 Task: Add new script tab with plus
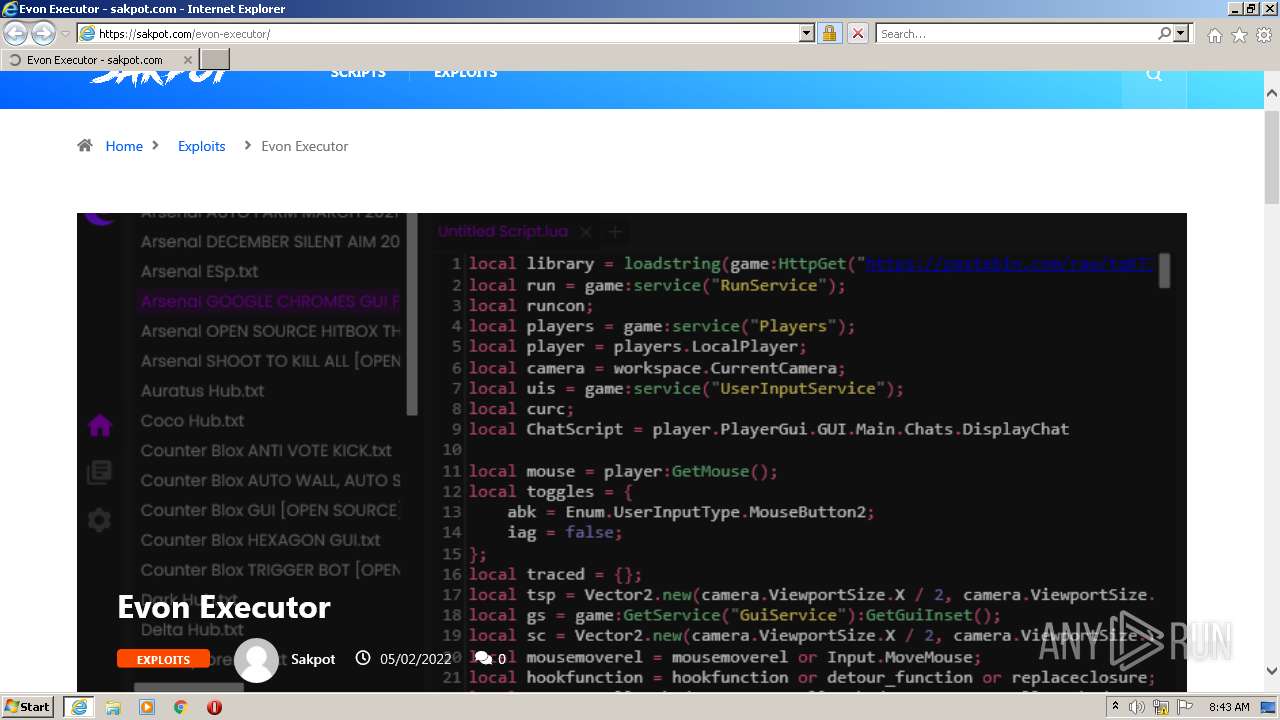tap(615, 232)
